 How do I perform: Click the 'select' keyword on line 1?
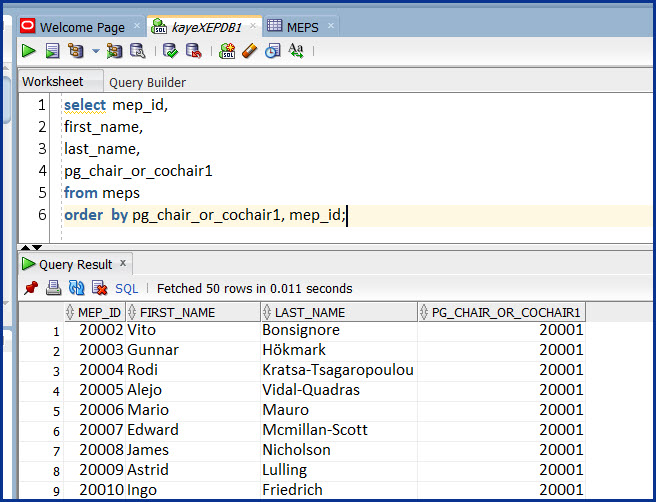85,105
